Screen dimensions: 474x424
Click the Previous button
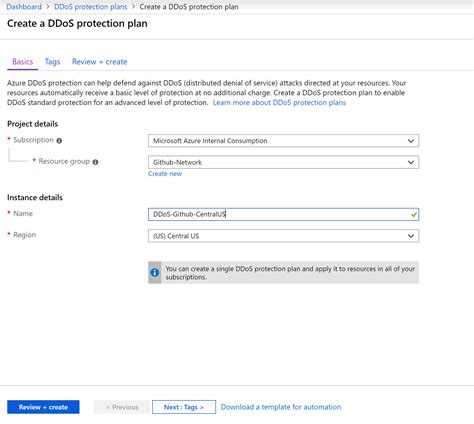pyautogui.click(x=122, y=407)
